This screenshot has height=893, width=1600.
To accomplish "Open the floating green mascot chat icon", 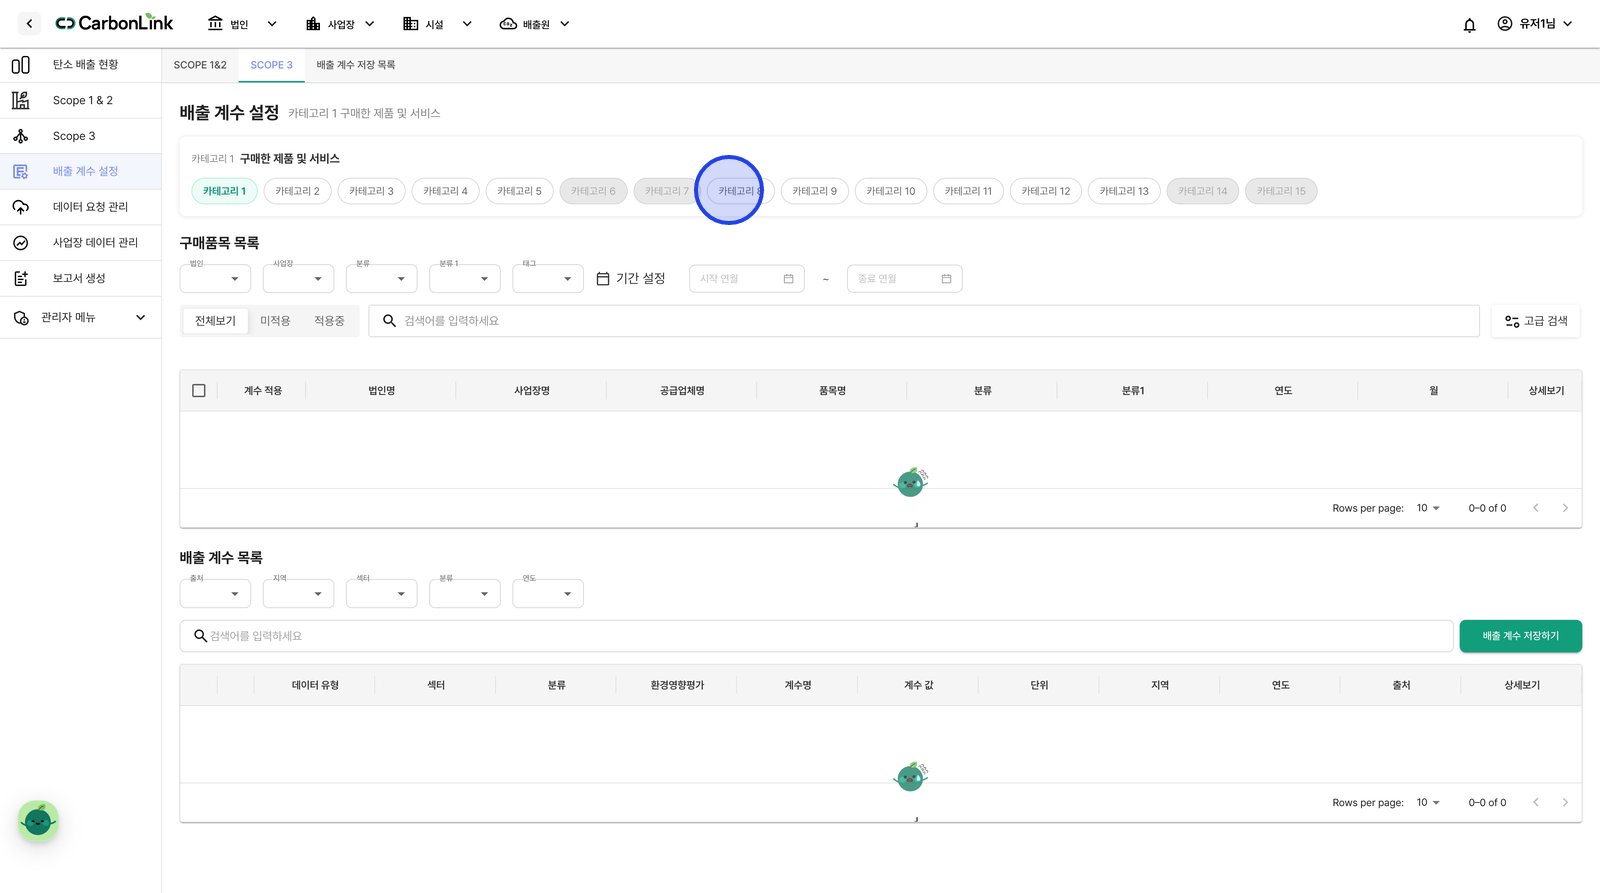I will [x=38, y=821].
